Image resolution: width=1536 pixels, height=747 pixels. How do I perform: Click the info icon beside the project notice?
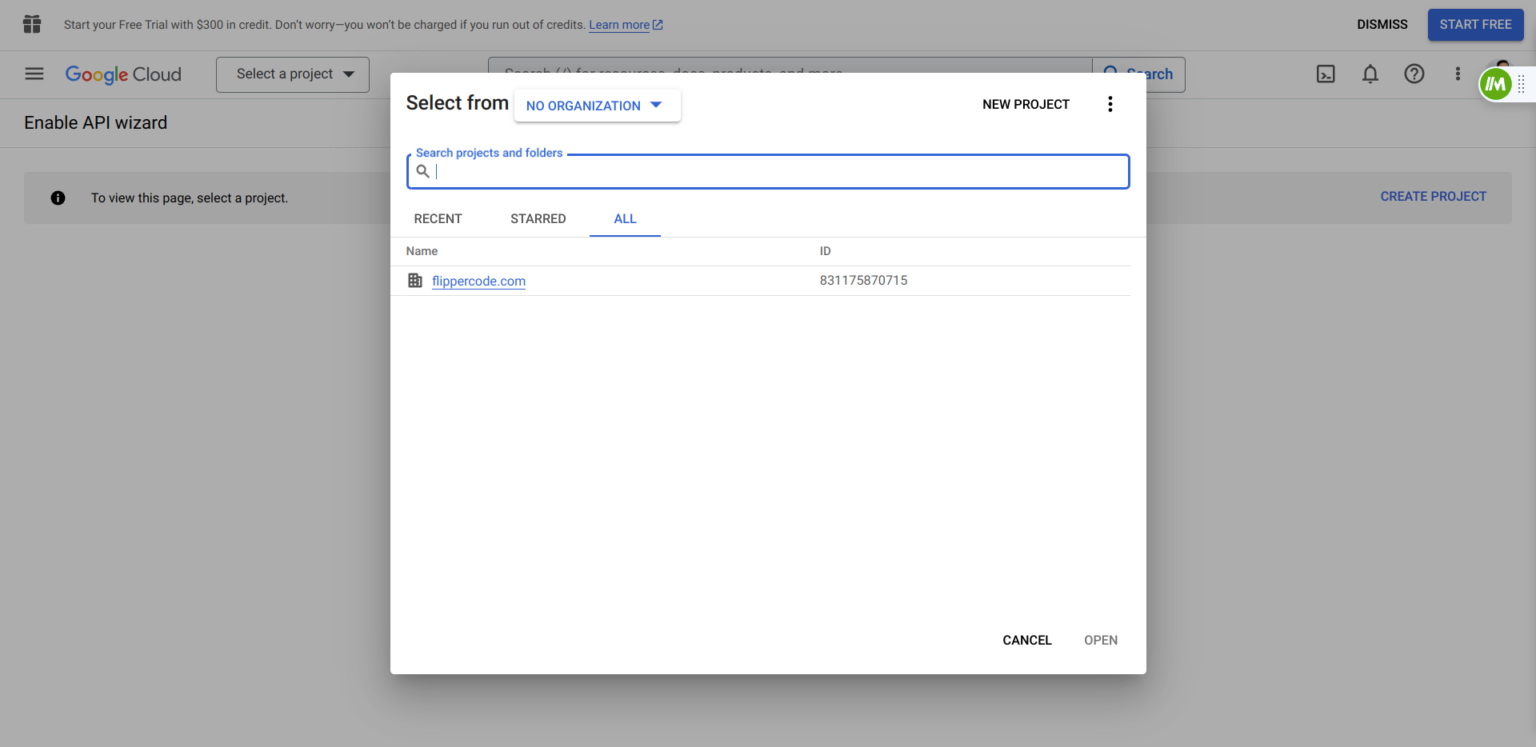point(57,197)
